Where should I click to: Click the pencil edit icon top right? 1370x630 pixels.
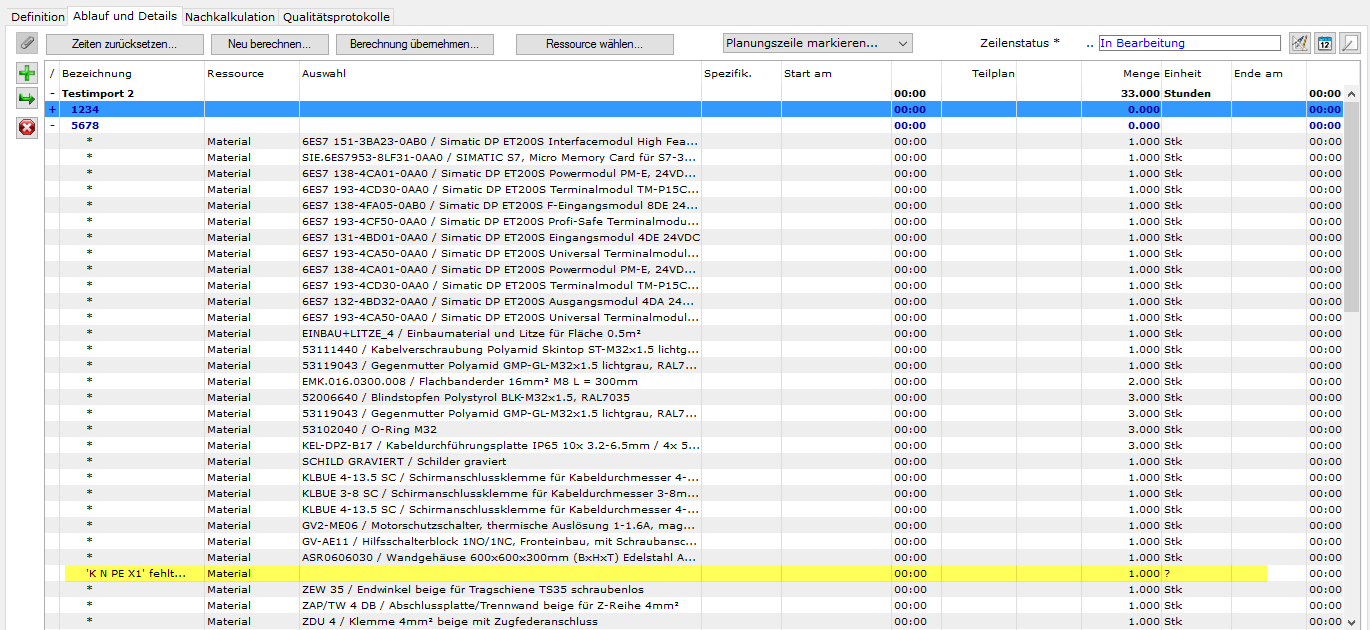coord(1350,44)
